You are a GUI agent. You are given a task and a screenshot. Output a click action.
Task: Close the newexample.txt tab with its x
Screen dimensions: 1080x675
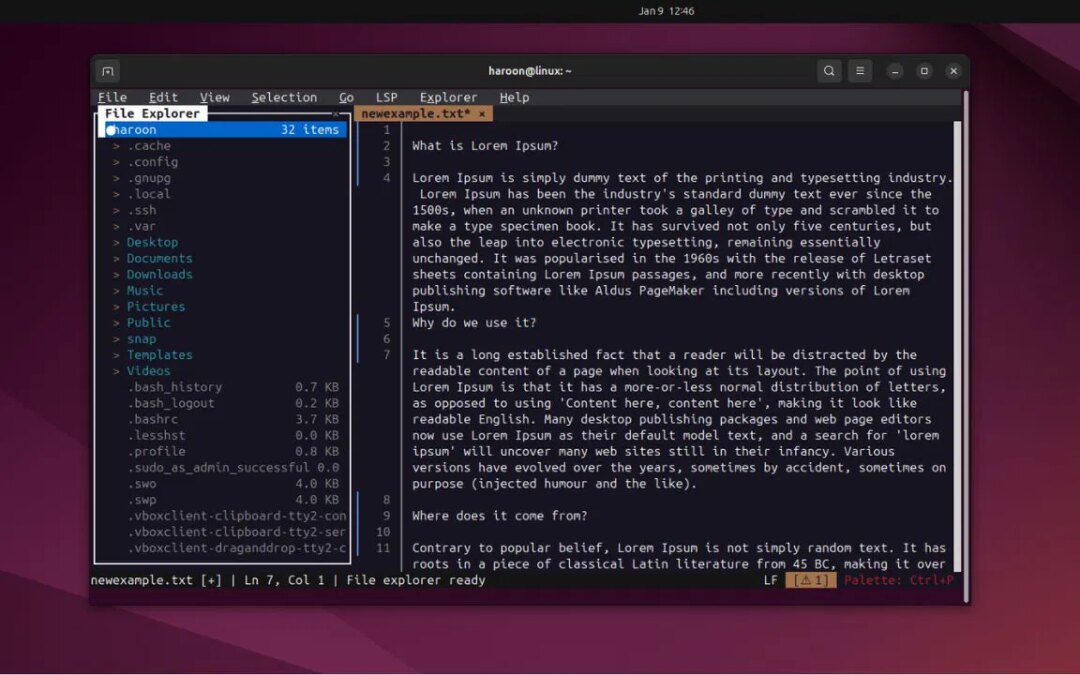[x=483, y=113]
